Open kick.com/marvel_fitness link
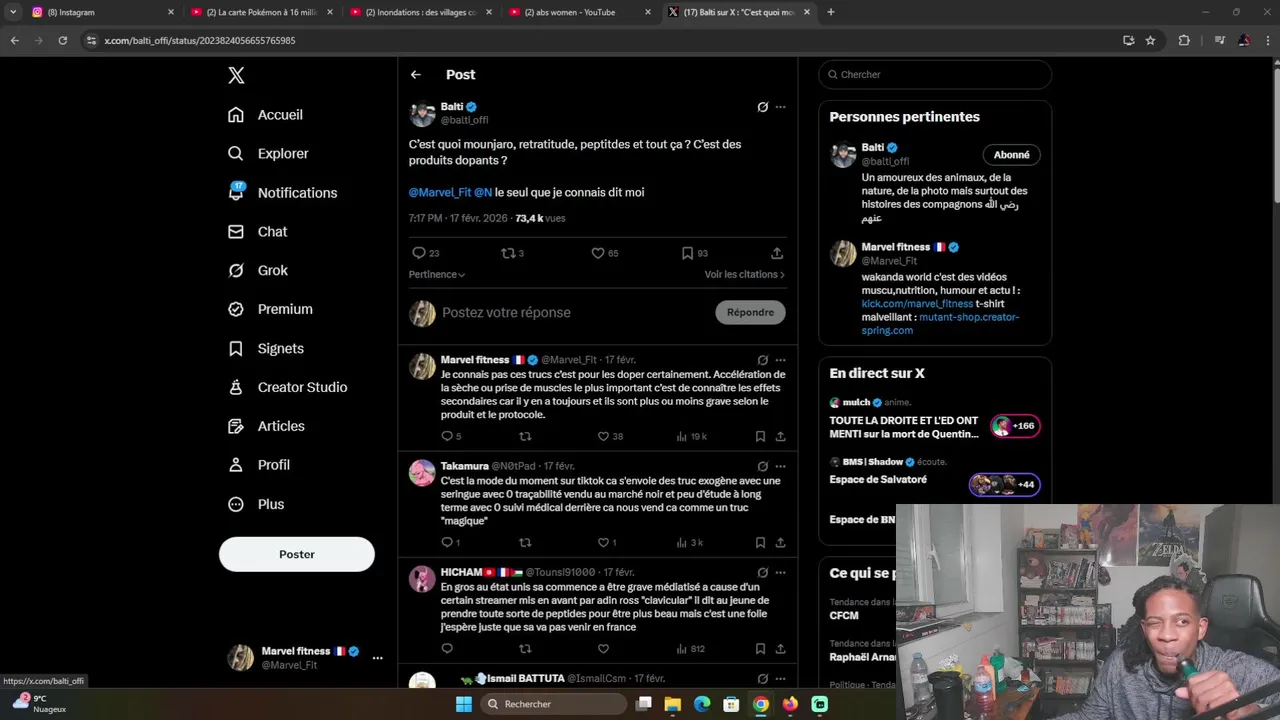This screenshot has height=720, width=1280. click(x=917, y=304)
